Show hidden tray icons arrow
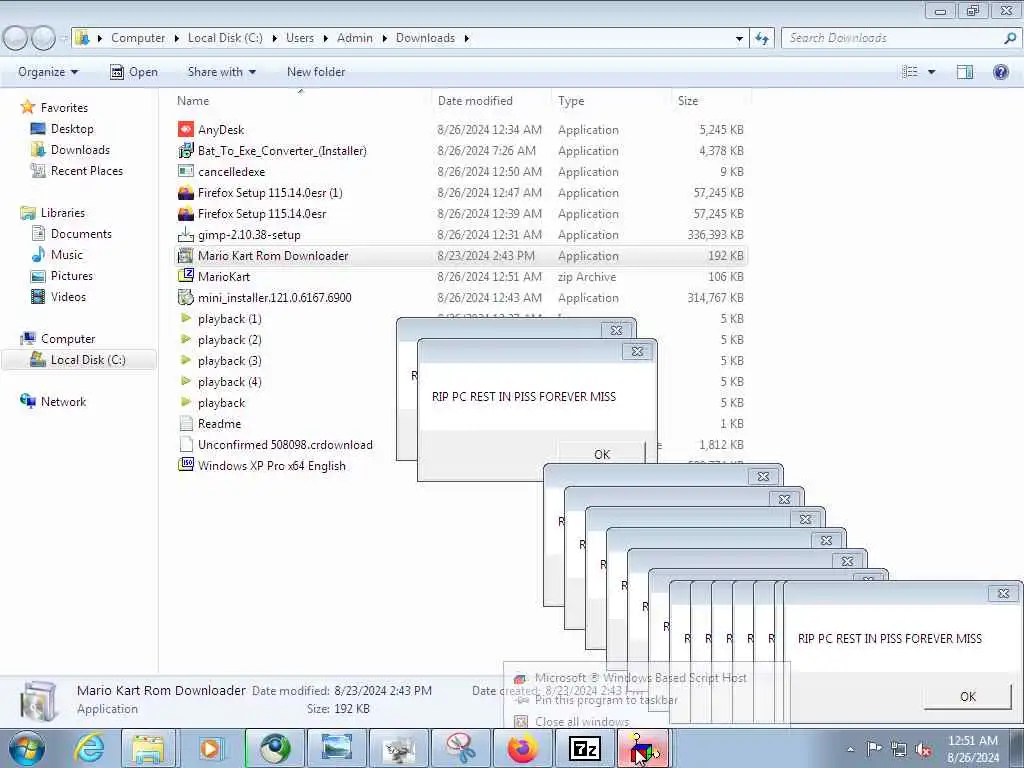 click(850, 749)
